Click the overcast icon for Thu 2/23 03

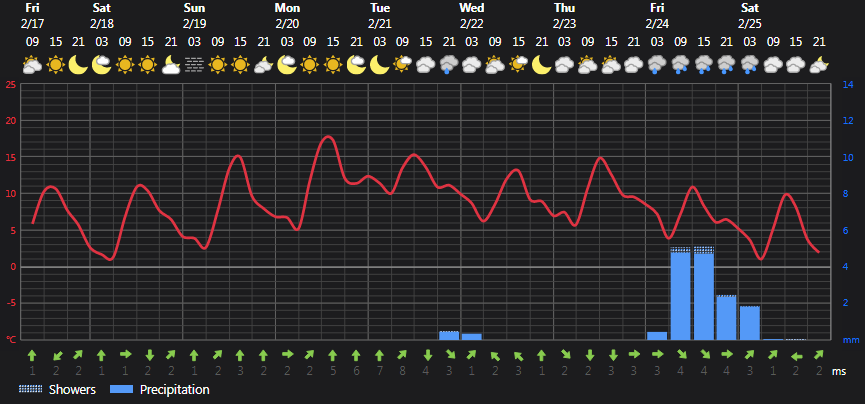click(565, 65)
